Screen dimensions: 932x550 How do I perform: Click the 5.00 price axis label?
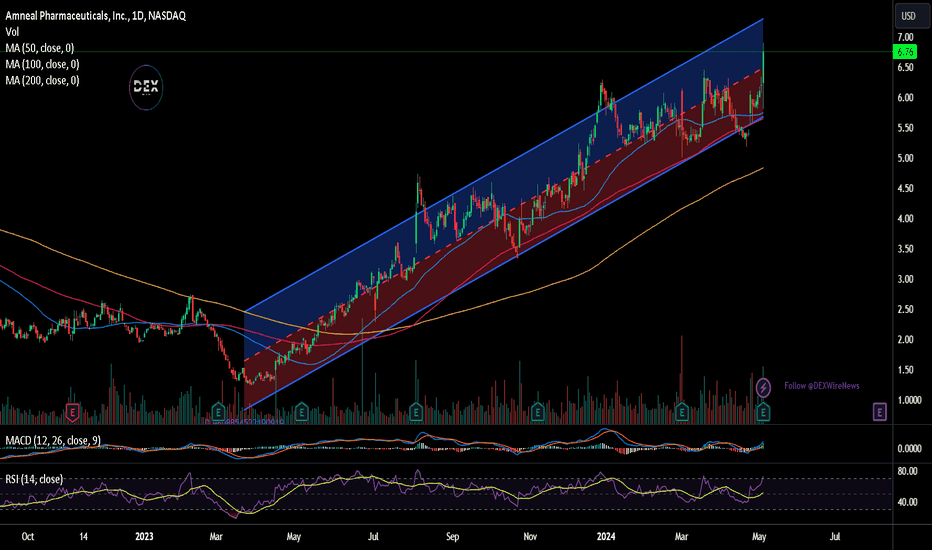[x=905, y=158]
